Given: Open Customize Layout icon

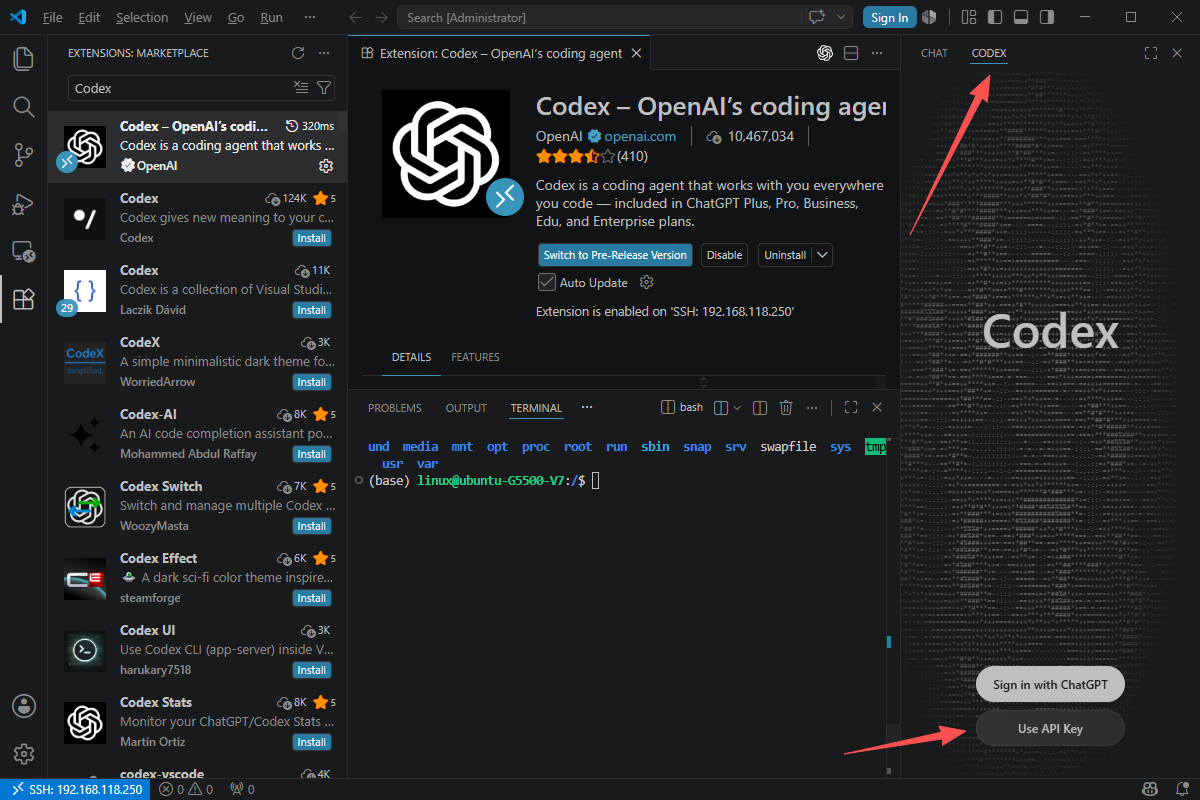Looking at the screenshot, I should pos(968,17).
